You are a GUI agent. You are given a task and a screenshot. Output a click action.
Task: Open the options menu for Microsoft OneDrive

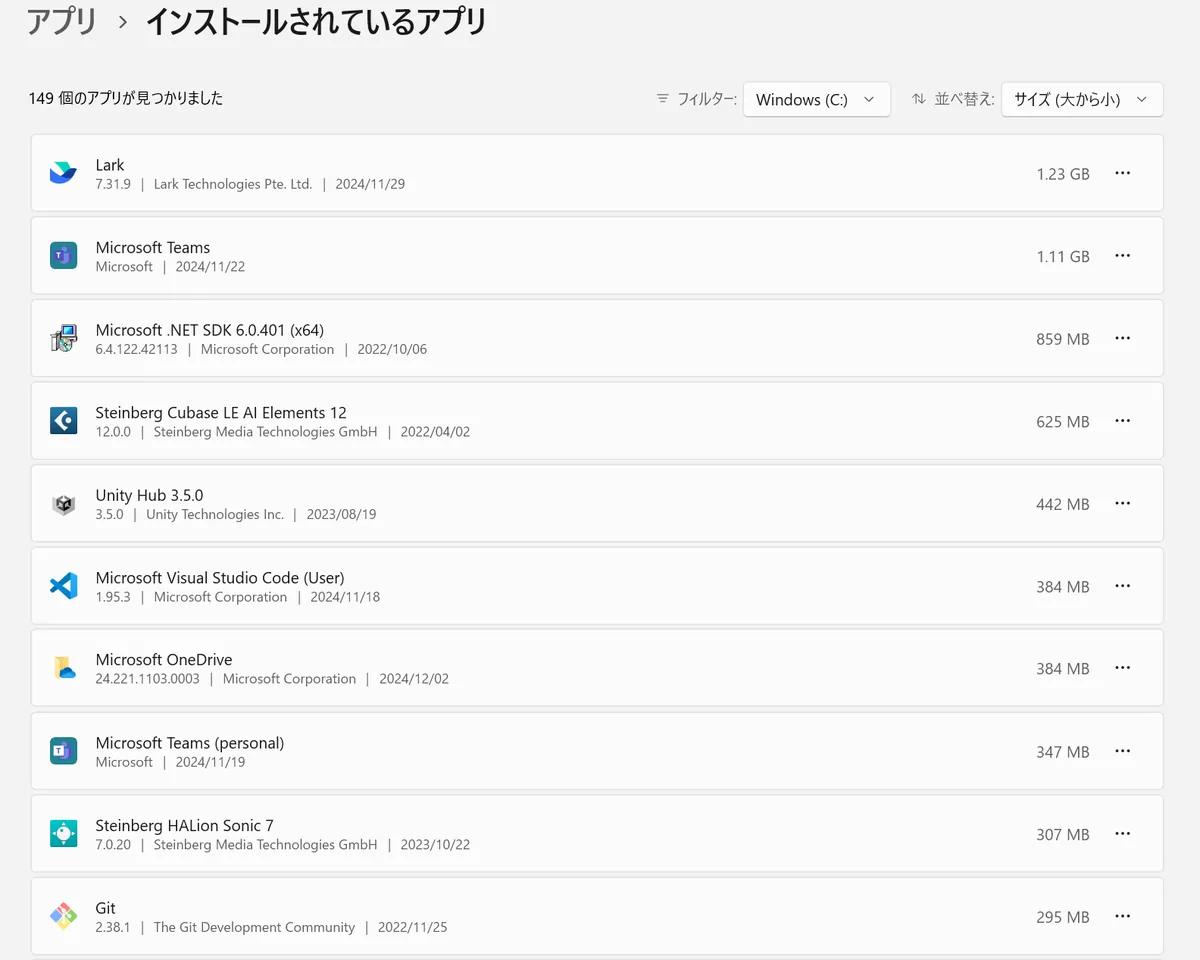pyautogui.click(x=1122, y=668)
